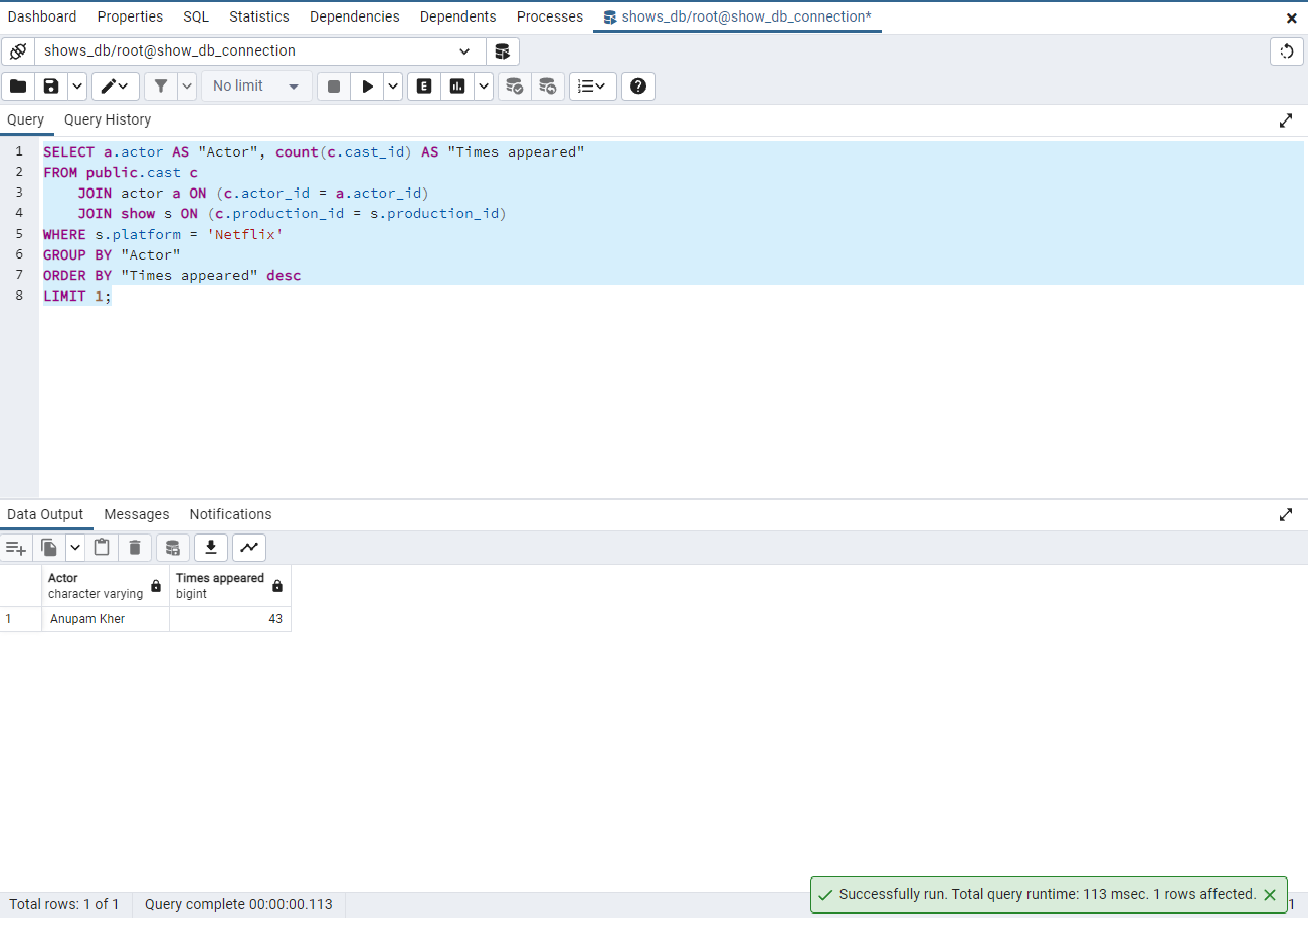Viewport: 1308px width, 930px height.
Task: Run Explain on the query
Action: [423, 86]
